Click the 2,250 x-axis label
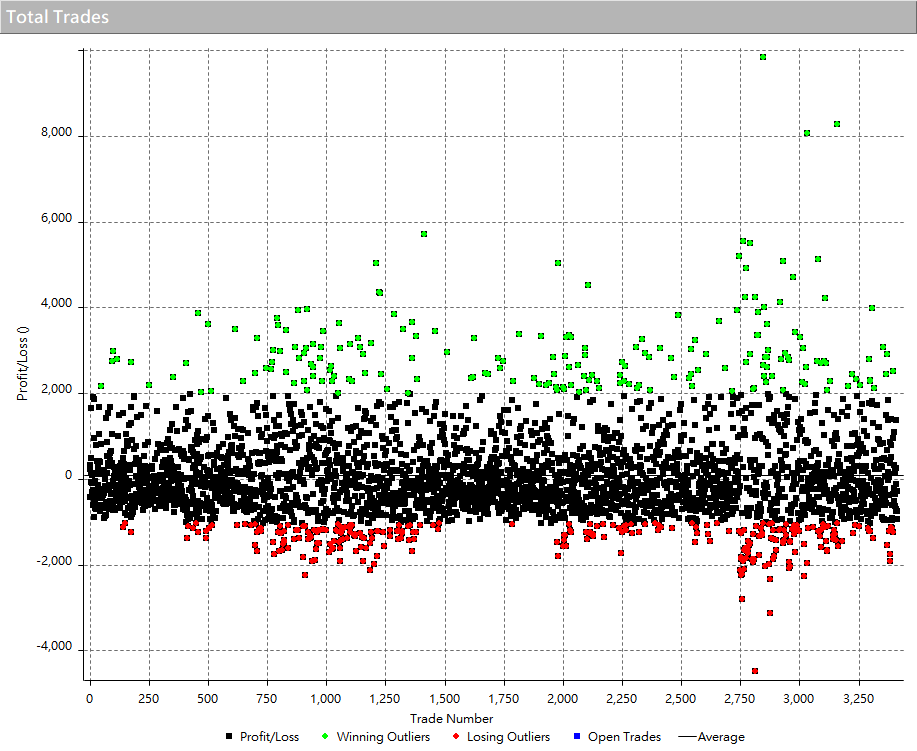Viewport: 917px width, 751px height. point(622,698)
